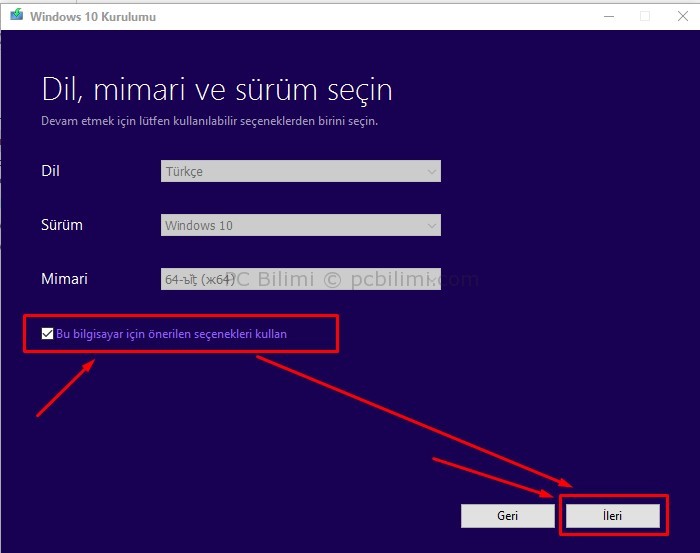Click the greyed-out maximize button
Viewport: 700px width, 553px height.
645,16
